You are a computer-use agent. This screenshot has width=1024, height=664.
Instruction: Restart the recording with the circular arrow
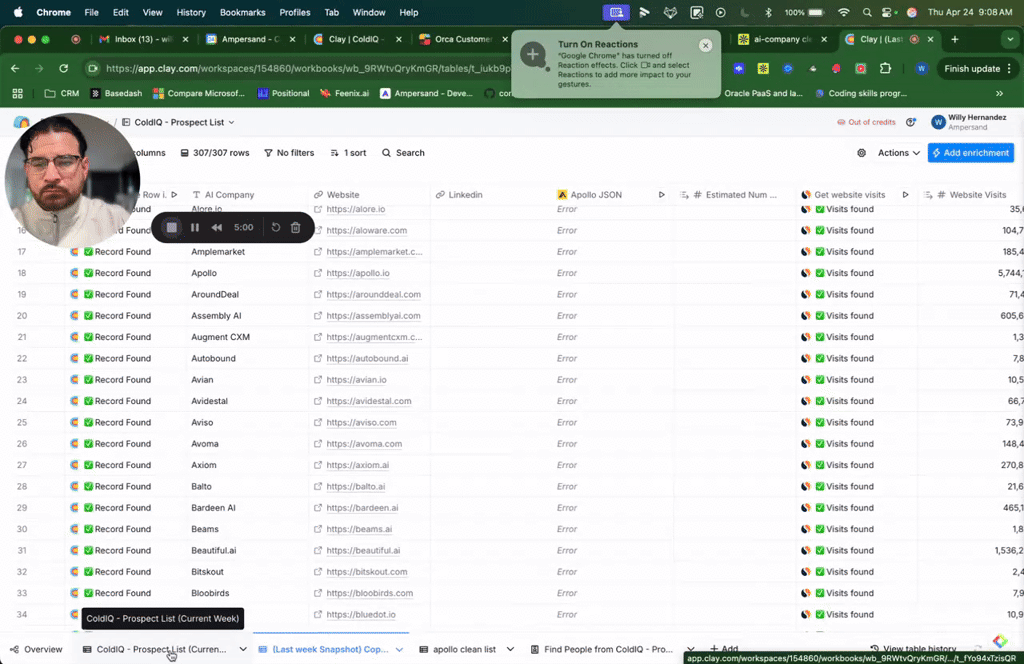tap(276, 228)
